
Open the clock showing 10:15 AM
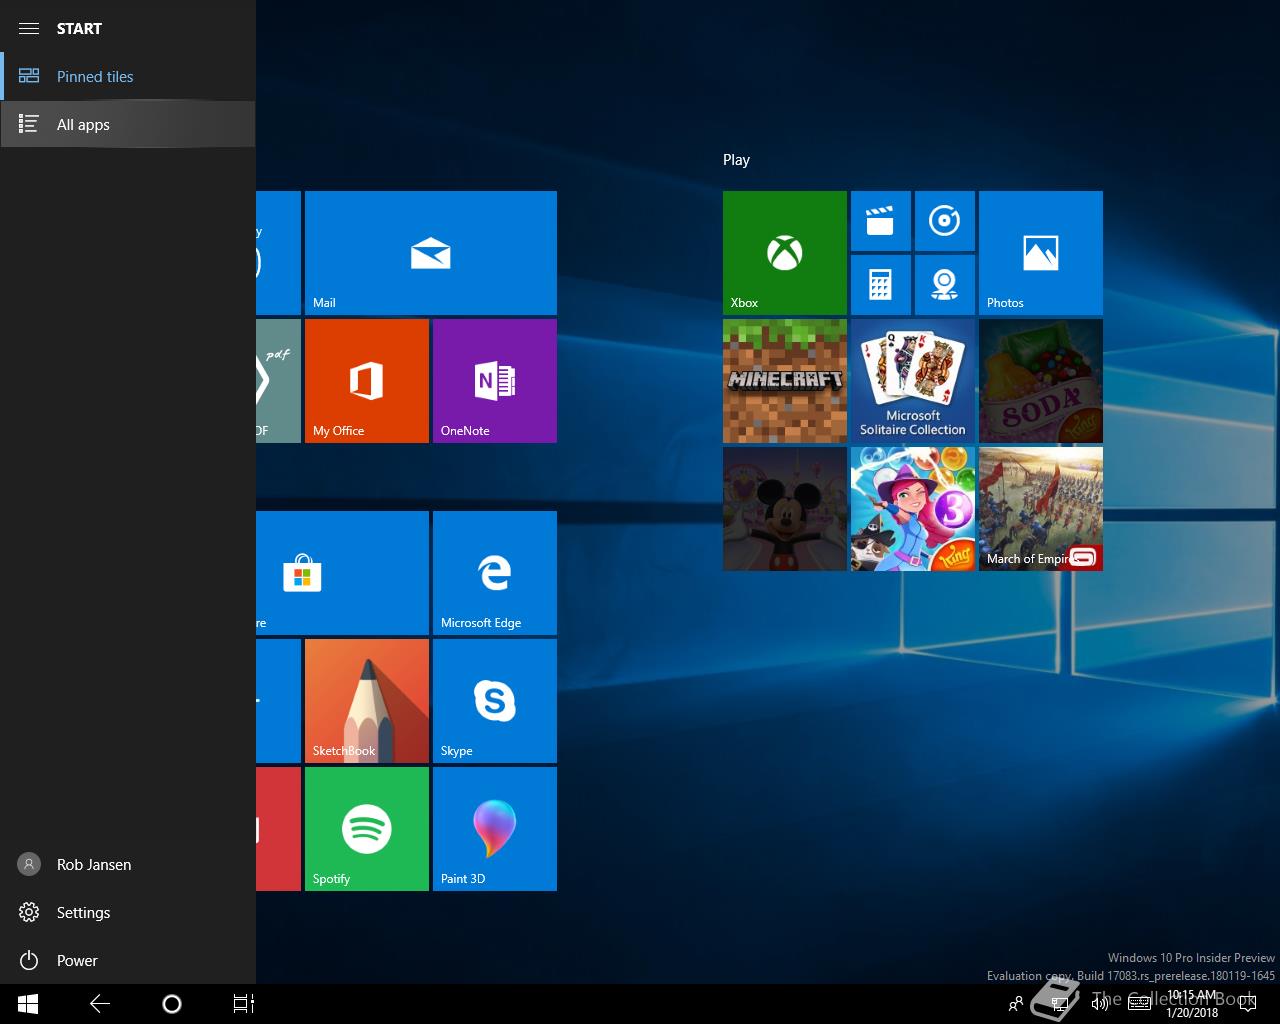pyautogui.click(x=1191, y=1004)
